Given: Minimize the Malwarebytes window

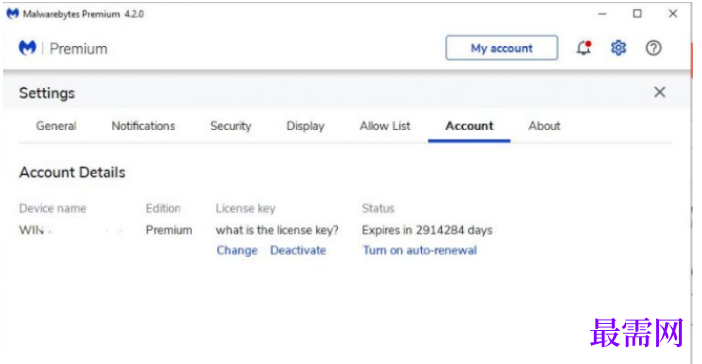Looking at the screenshot, I should [602, 14].
